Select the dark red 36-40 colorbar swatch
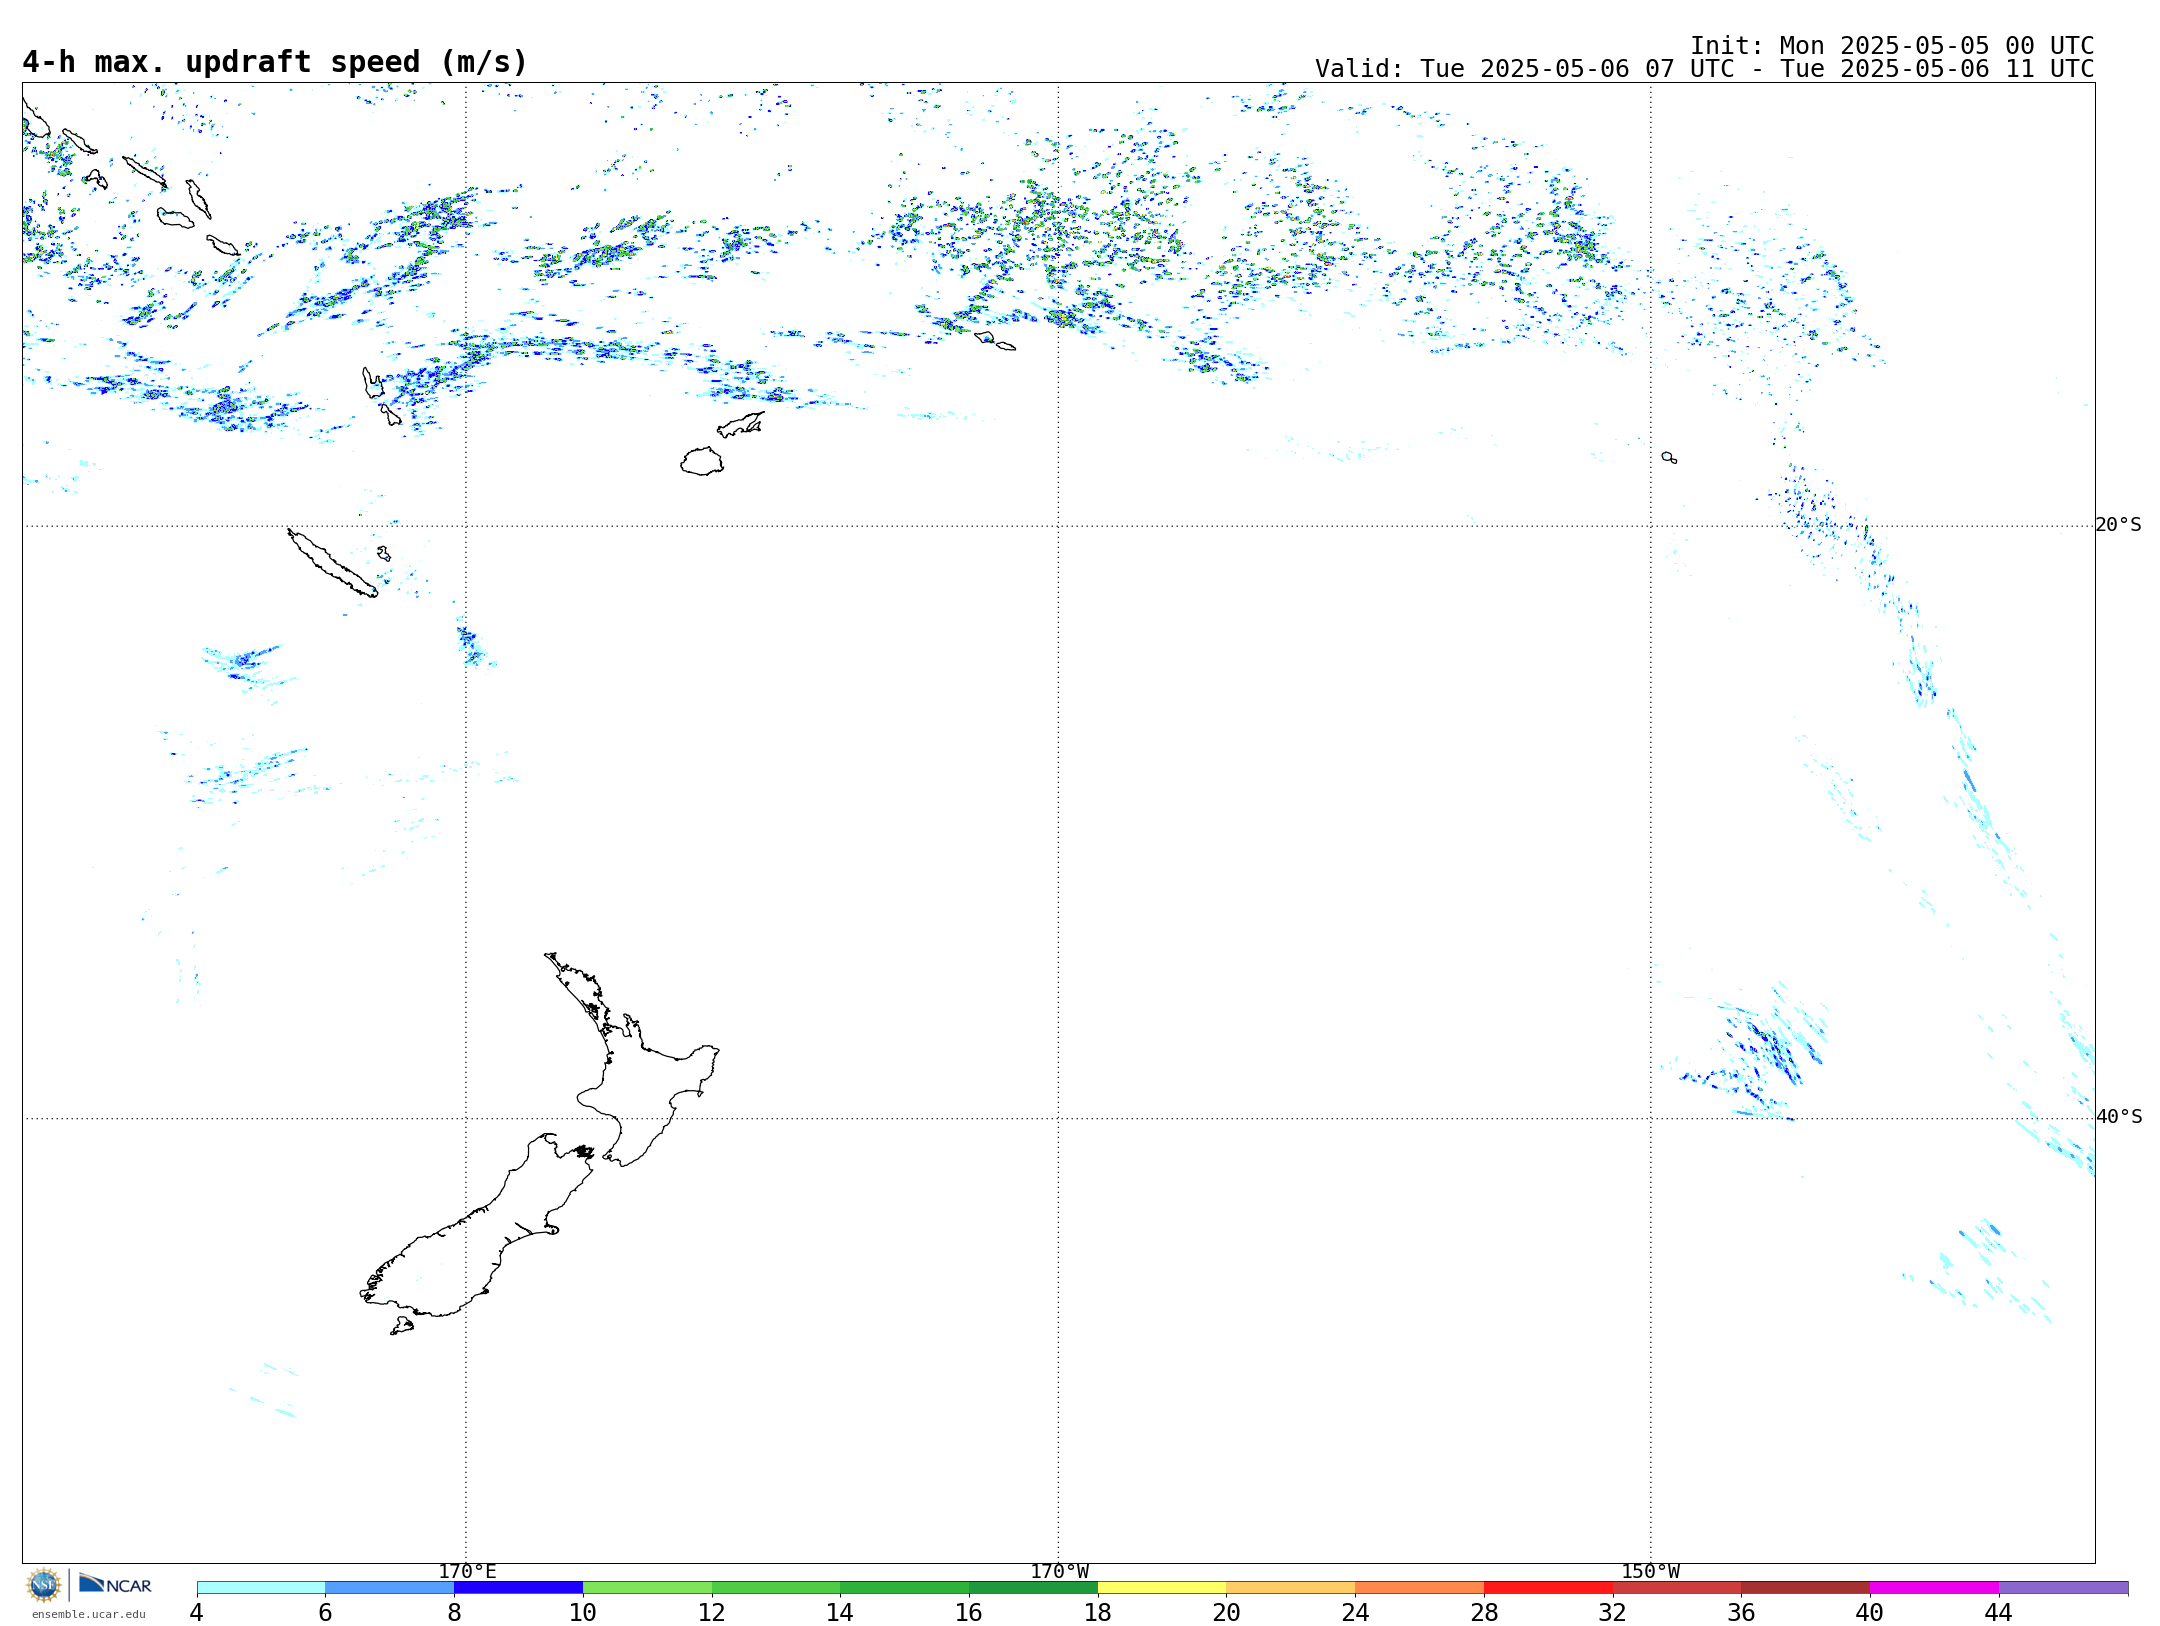The image size is (2160, 1626). 1806,1588
